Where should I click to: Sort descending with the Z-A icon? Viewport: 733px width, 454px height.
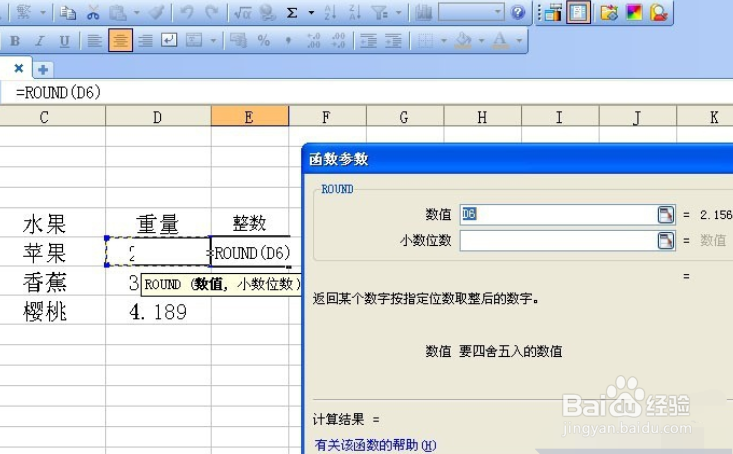[355, 13]
